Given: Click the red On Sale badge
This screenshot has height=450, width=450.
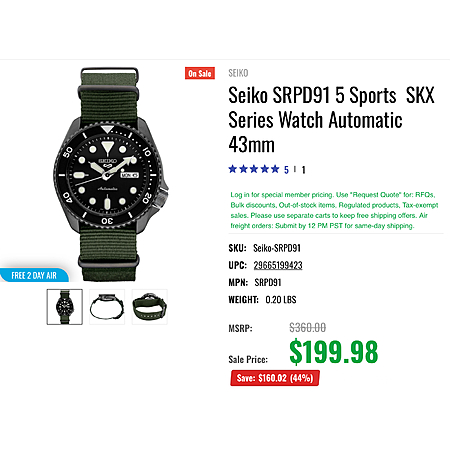Looking at the screenshot, I should point(200,73).
